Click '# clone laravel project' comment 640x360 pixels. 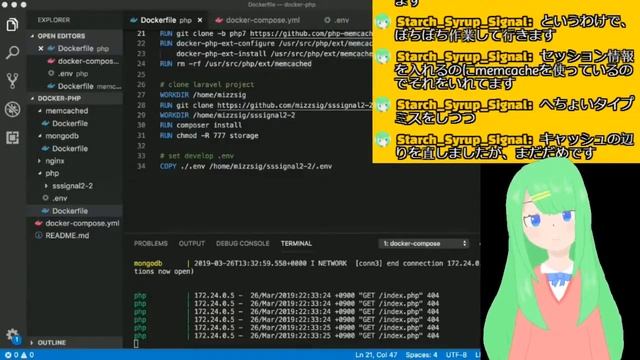click(207, 84)
